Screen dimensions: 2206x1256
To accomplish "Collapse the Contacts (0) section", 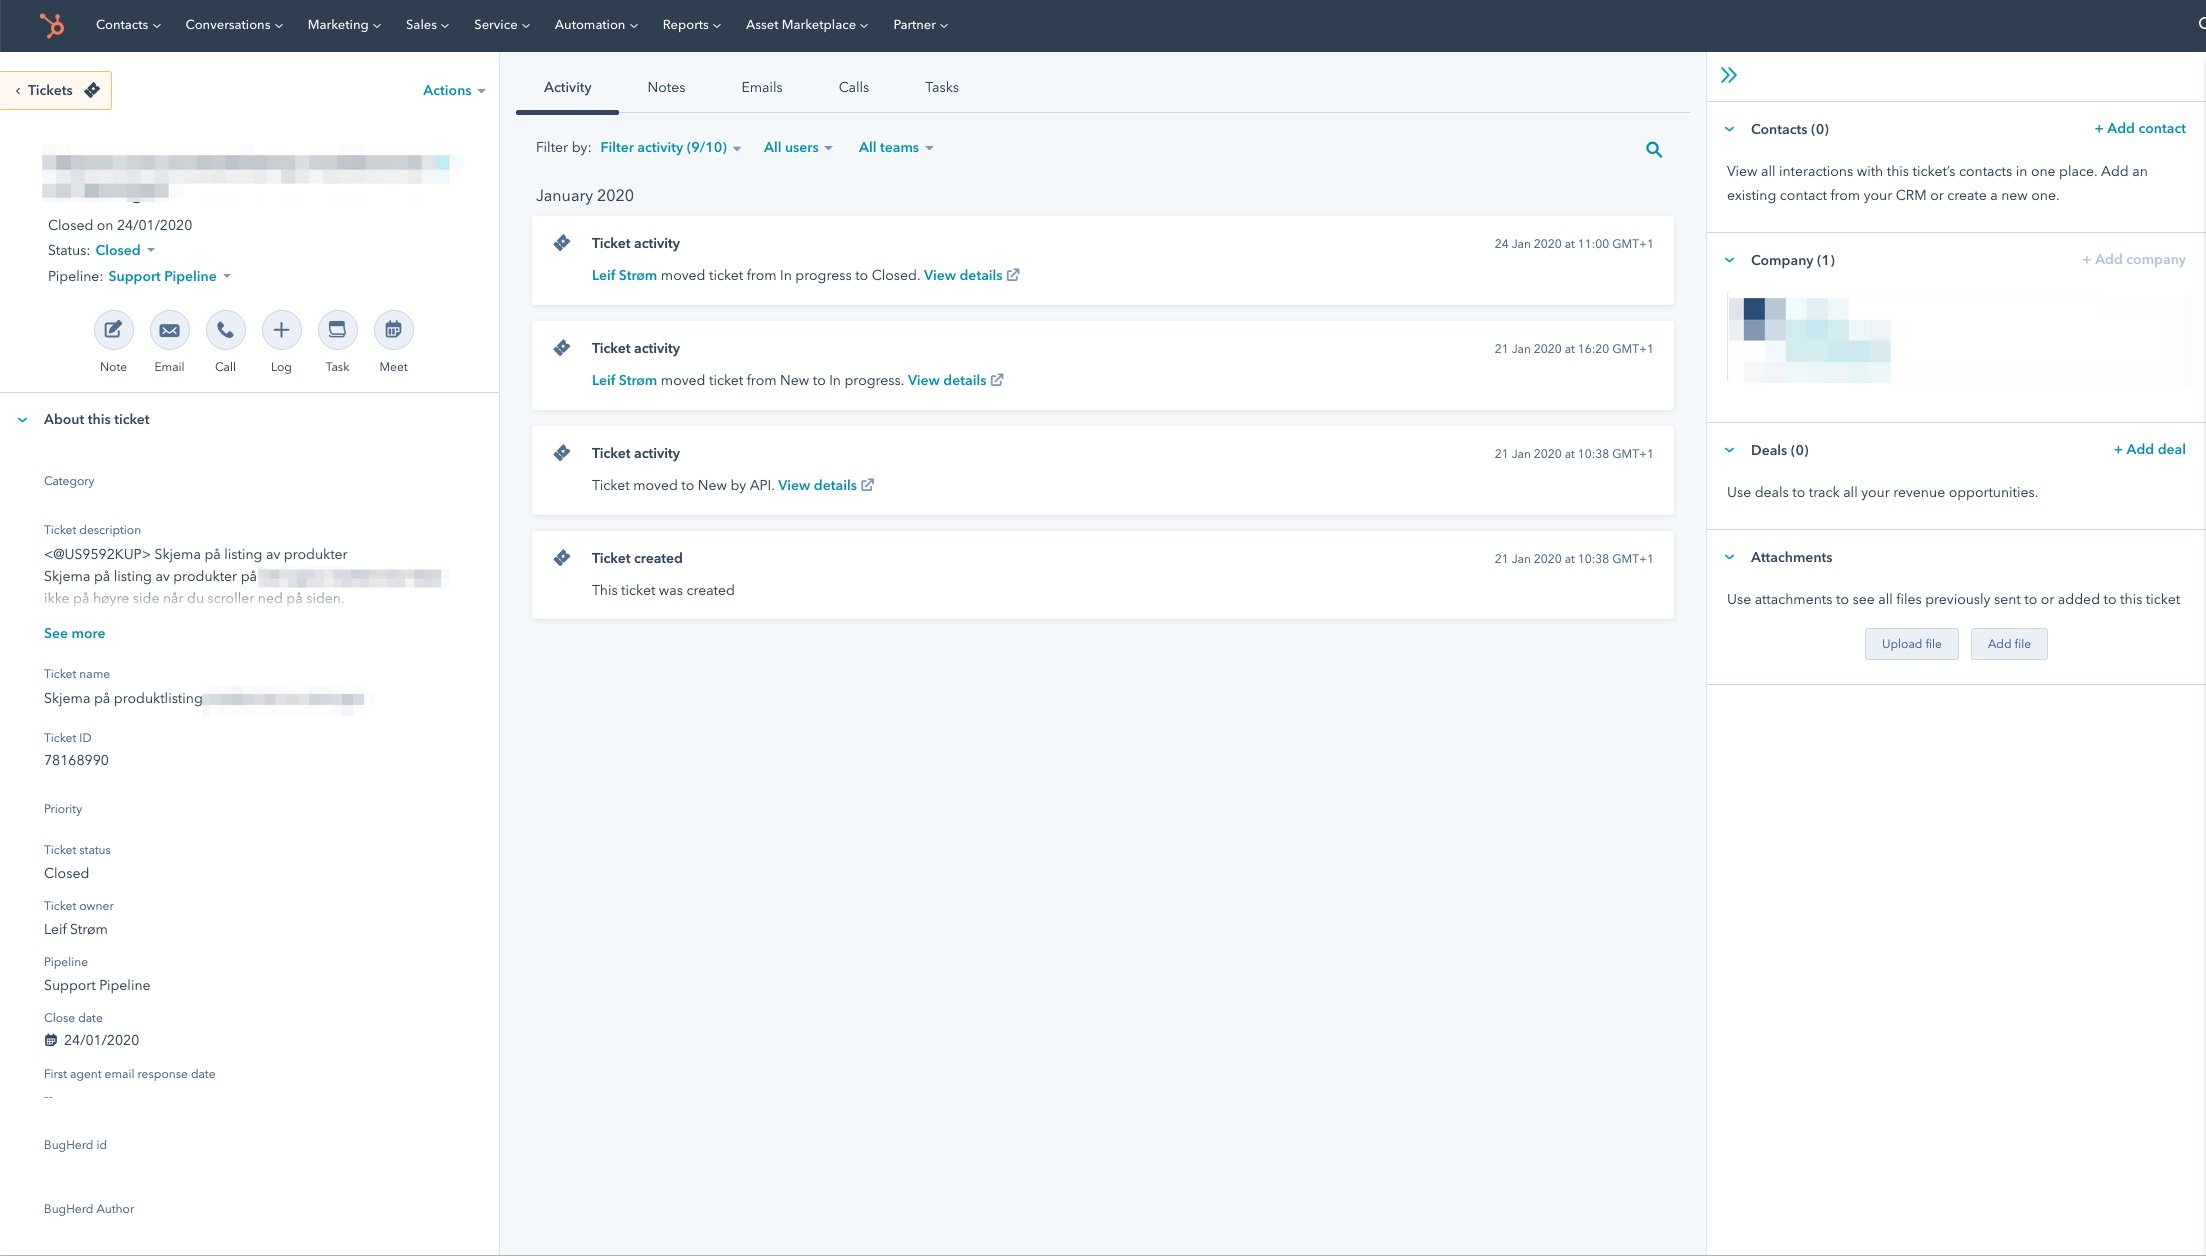I will coord(1729,129).
